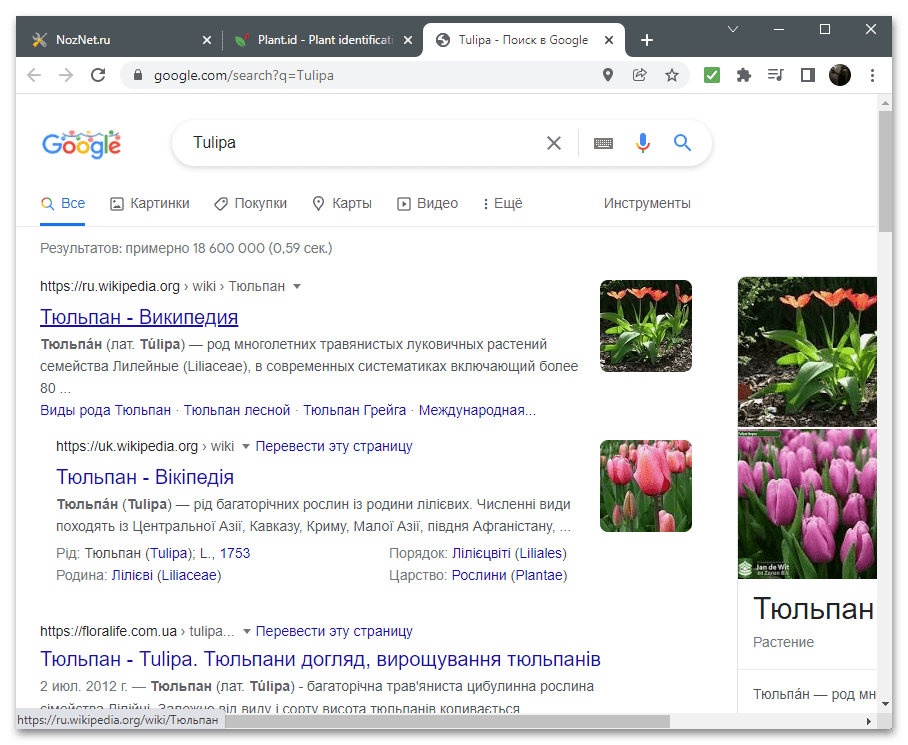This screenshot has width=908, height=745.
Task: Open the Международная... sitelink
Action: pos(477,410)
